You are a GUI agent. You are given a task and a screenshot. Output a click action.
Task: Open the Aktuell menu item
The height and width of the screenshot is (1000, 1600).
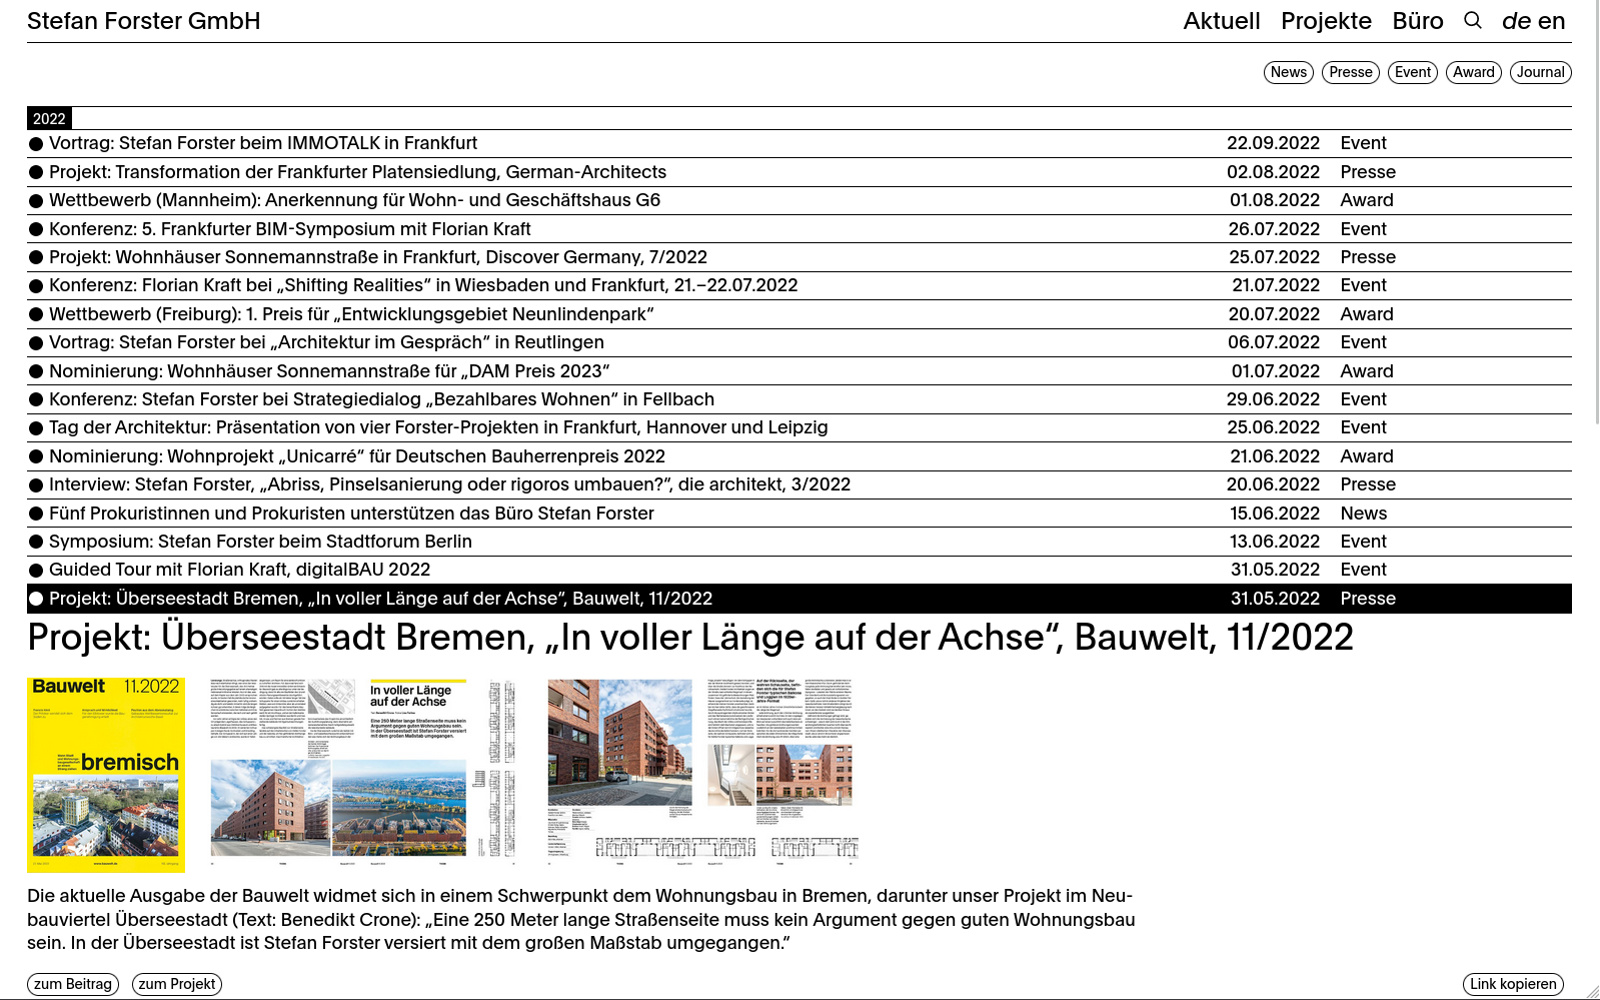(1221, 21)
